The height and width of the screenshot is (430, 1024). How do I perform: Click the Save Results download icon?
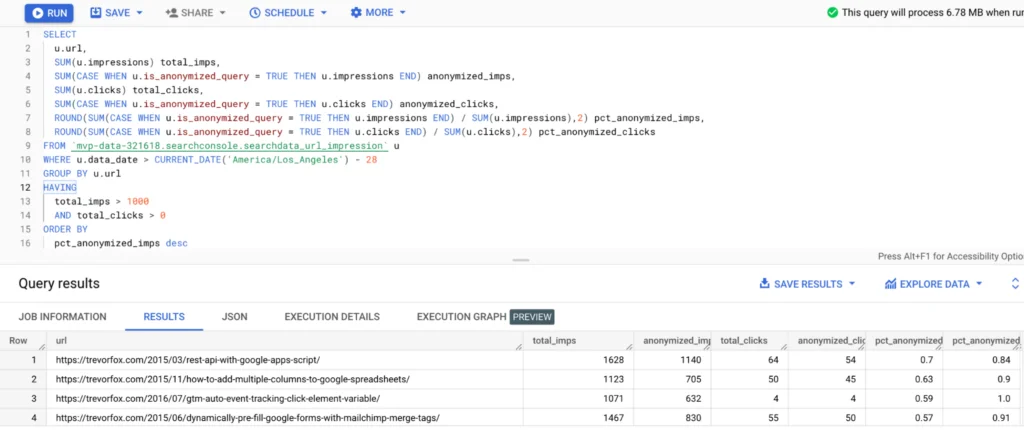764,284
